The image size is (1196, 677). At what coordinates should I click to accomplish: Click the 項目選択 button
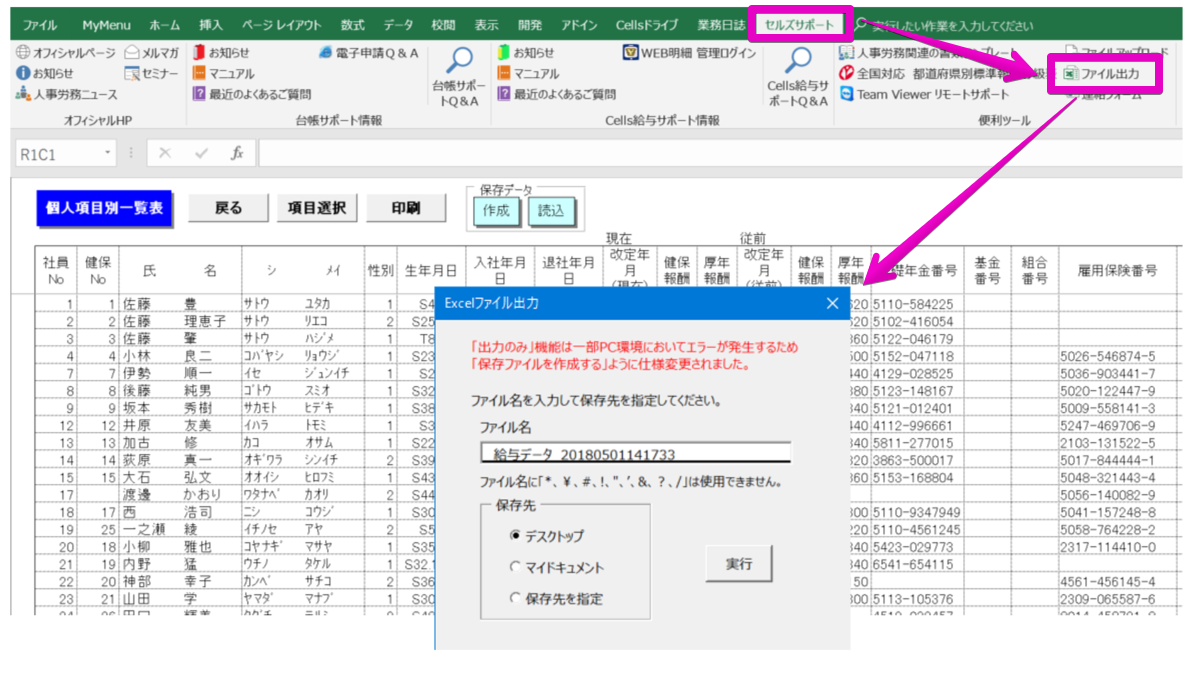click(317, 208)
